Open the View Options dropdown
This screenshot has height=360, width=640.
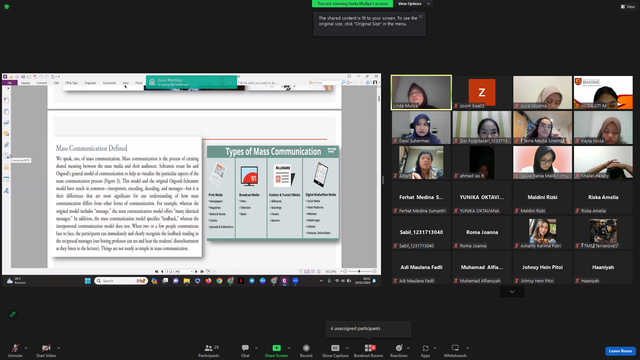tap(413, 4)
